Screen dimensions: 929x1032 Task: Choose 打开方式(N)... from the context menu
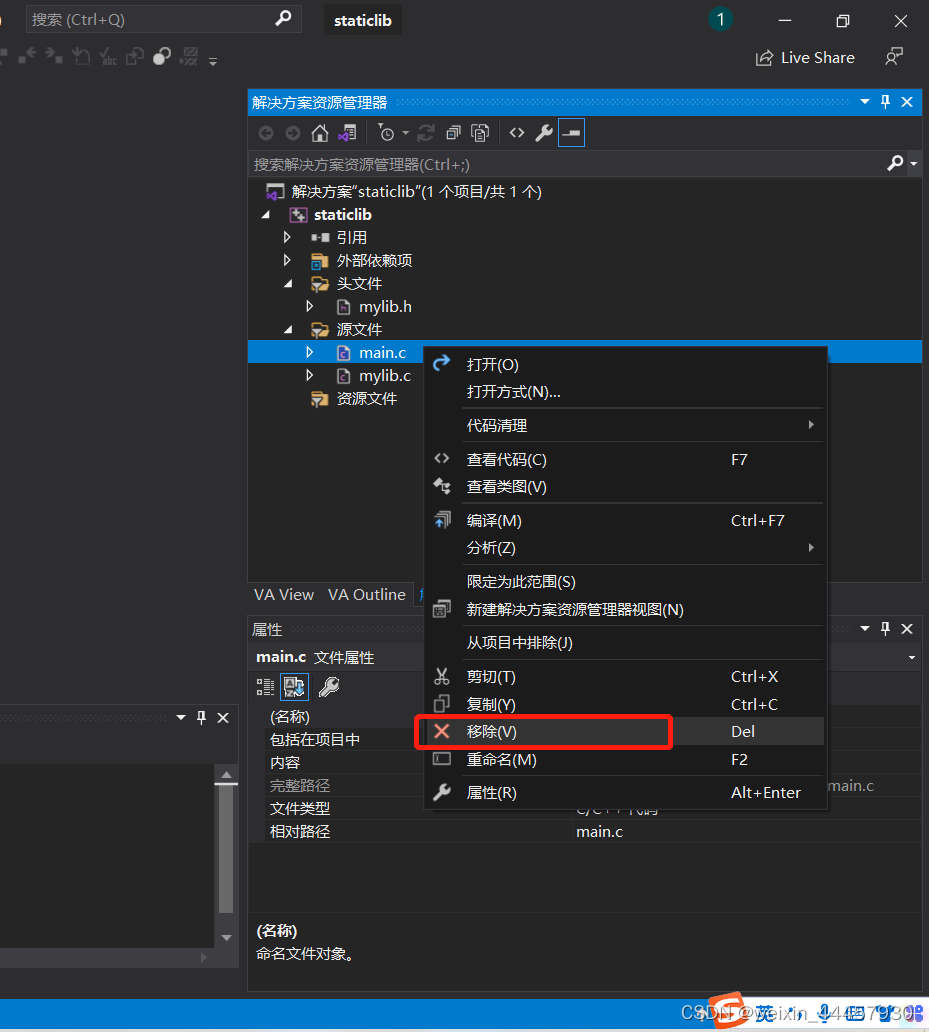pos(624,392)
